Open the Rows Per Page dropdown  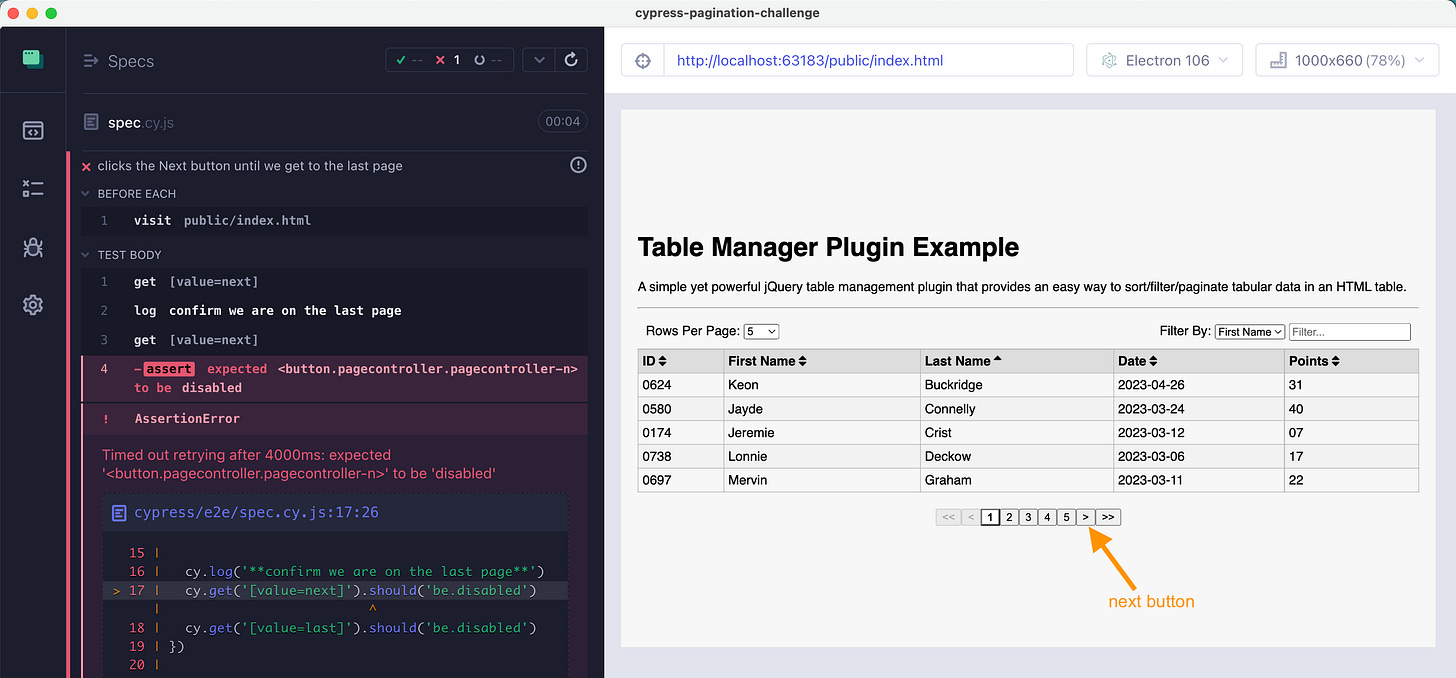761,331
